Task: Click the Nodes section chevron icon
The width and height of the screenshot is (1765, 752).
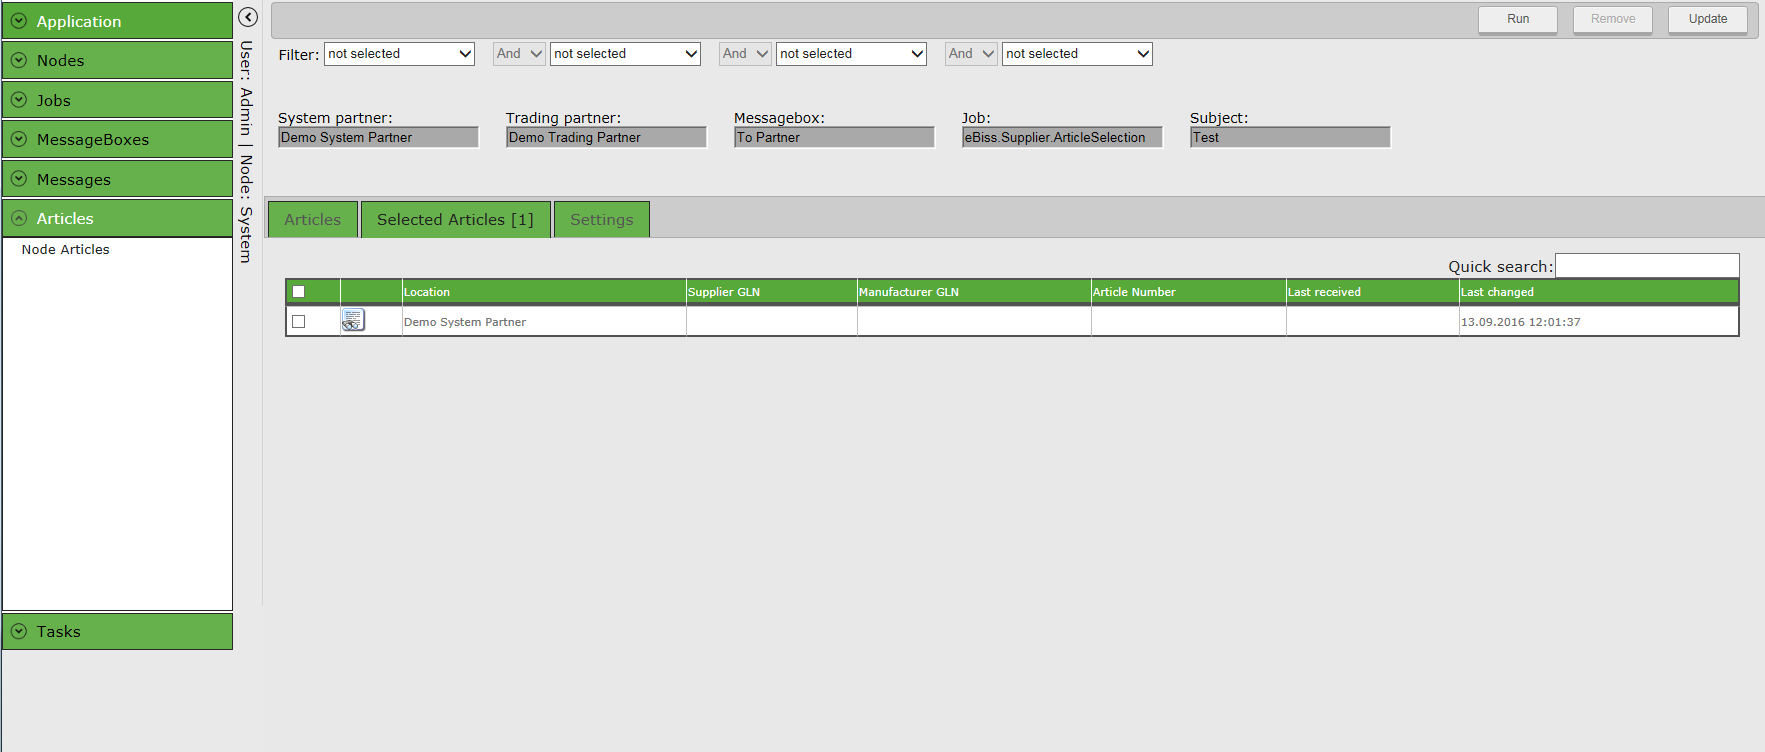Action: point(19,60)
